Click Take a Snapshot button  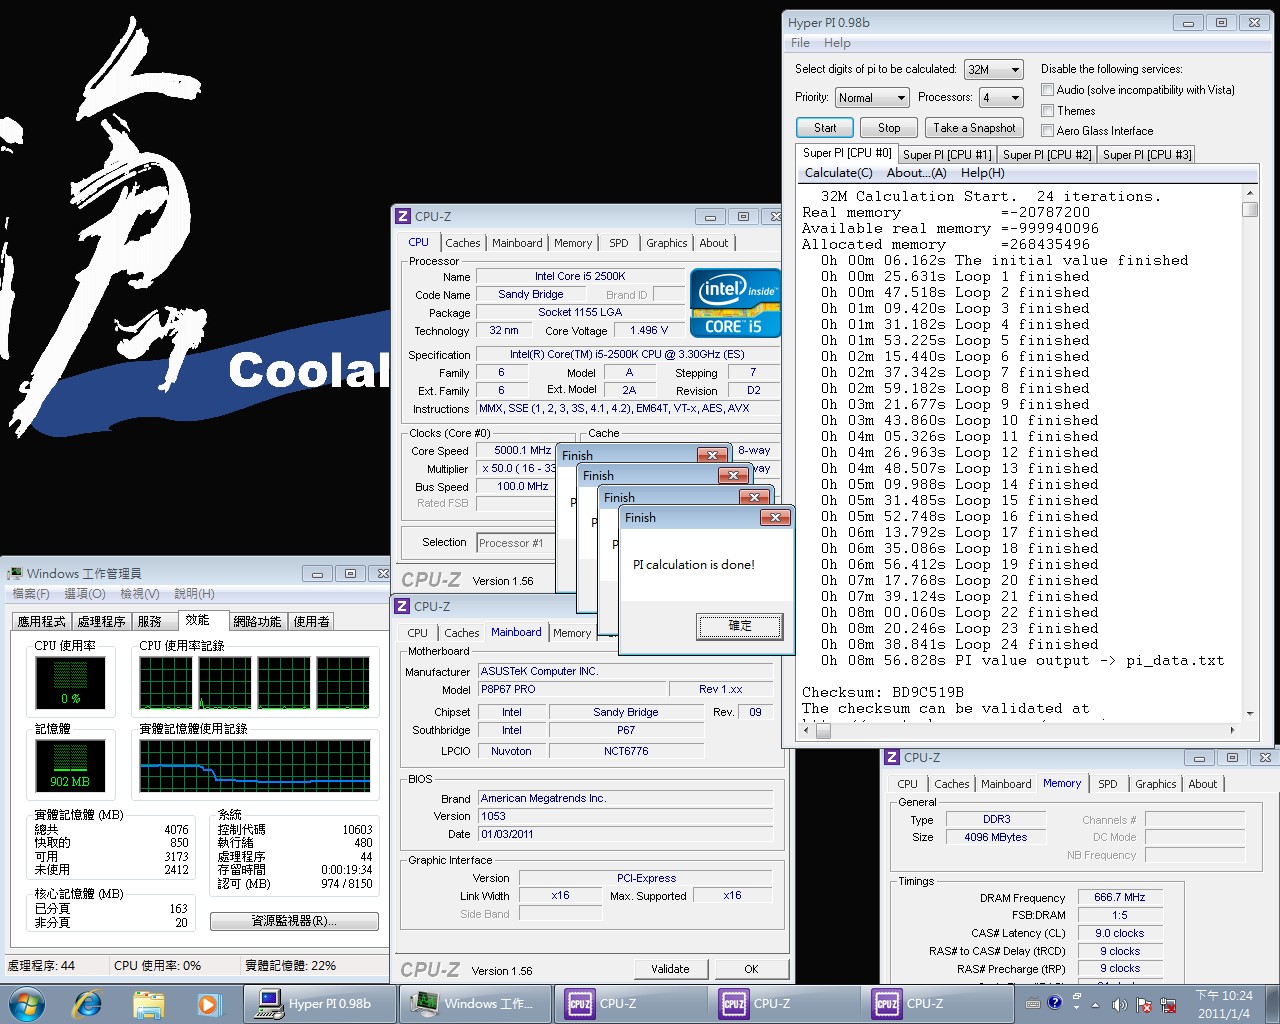pos(974,128)
